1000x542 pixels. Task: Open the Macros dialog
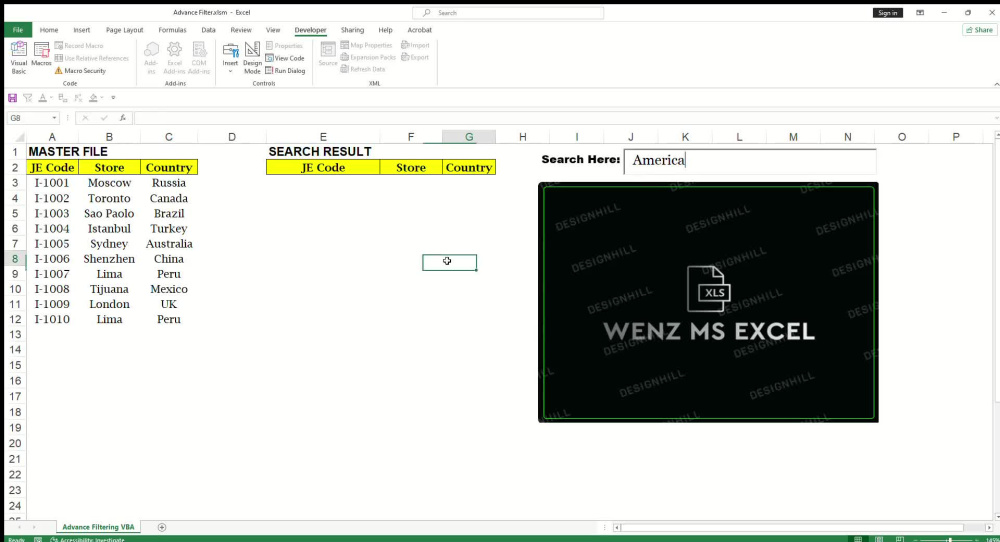[x=41, y=55]
